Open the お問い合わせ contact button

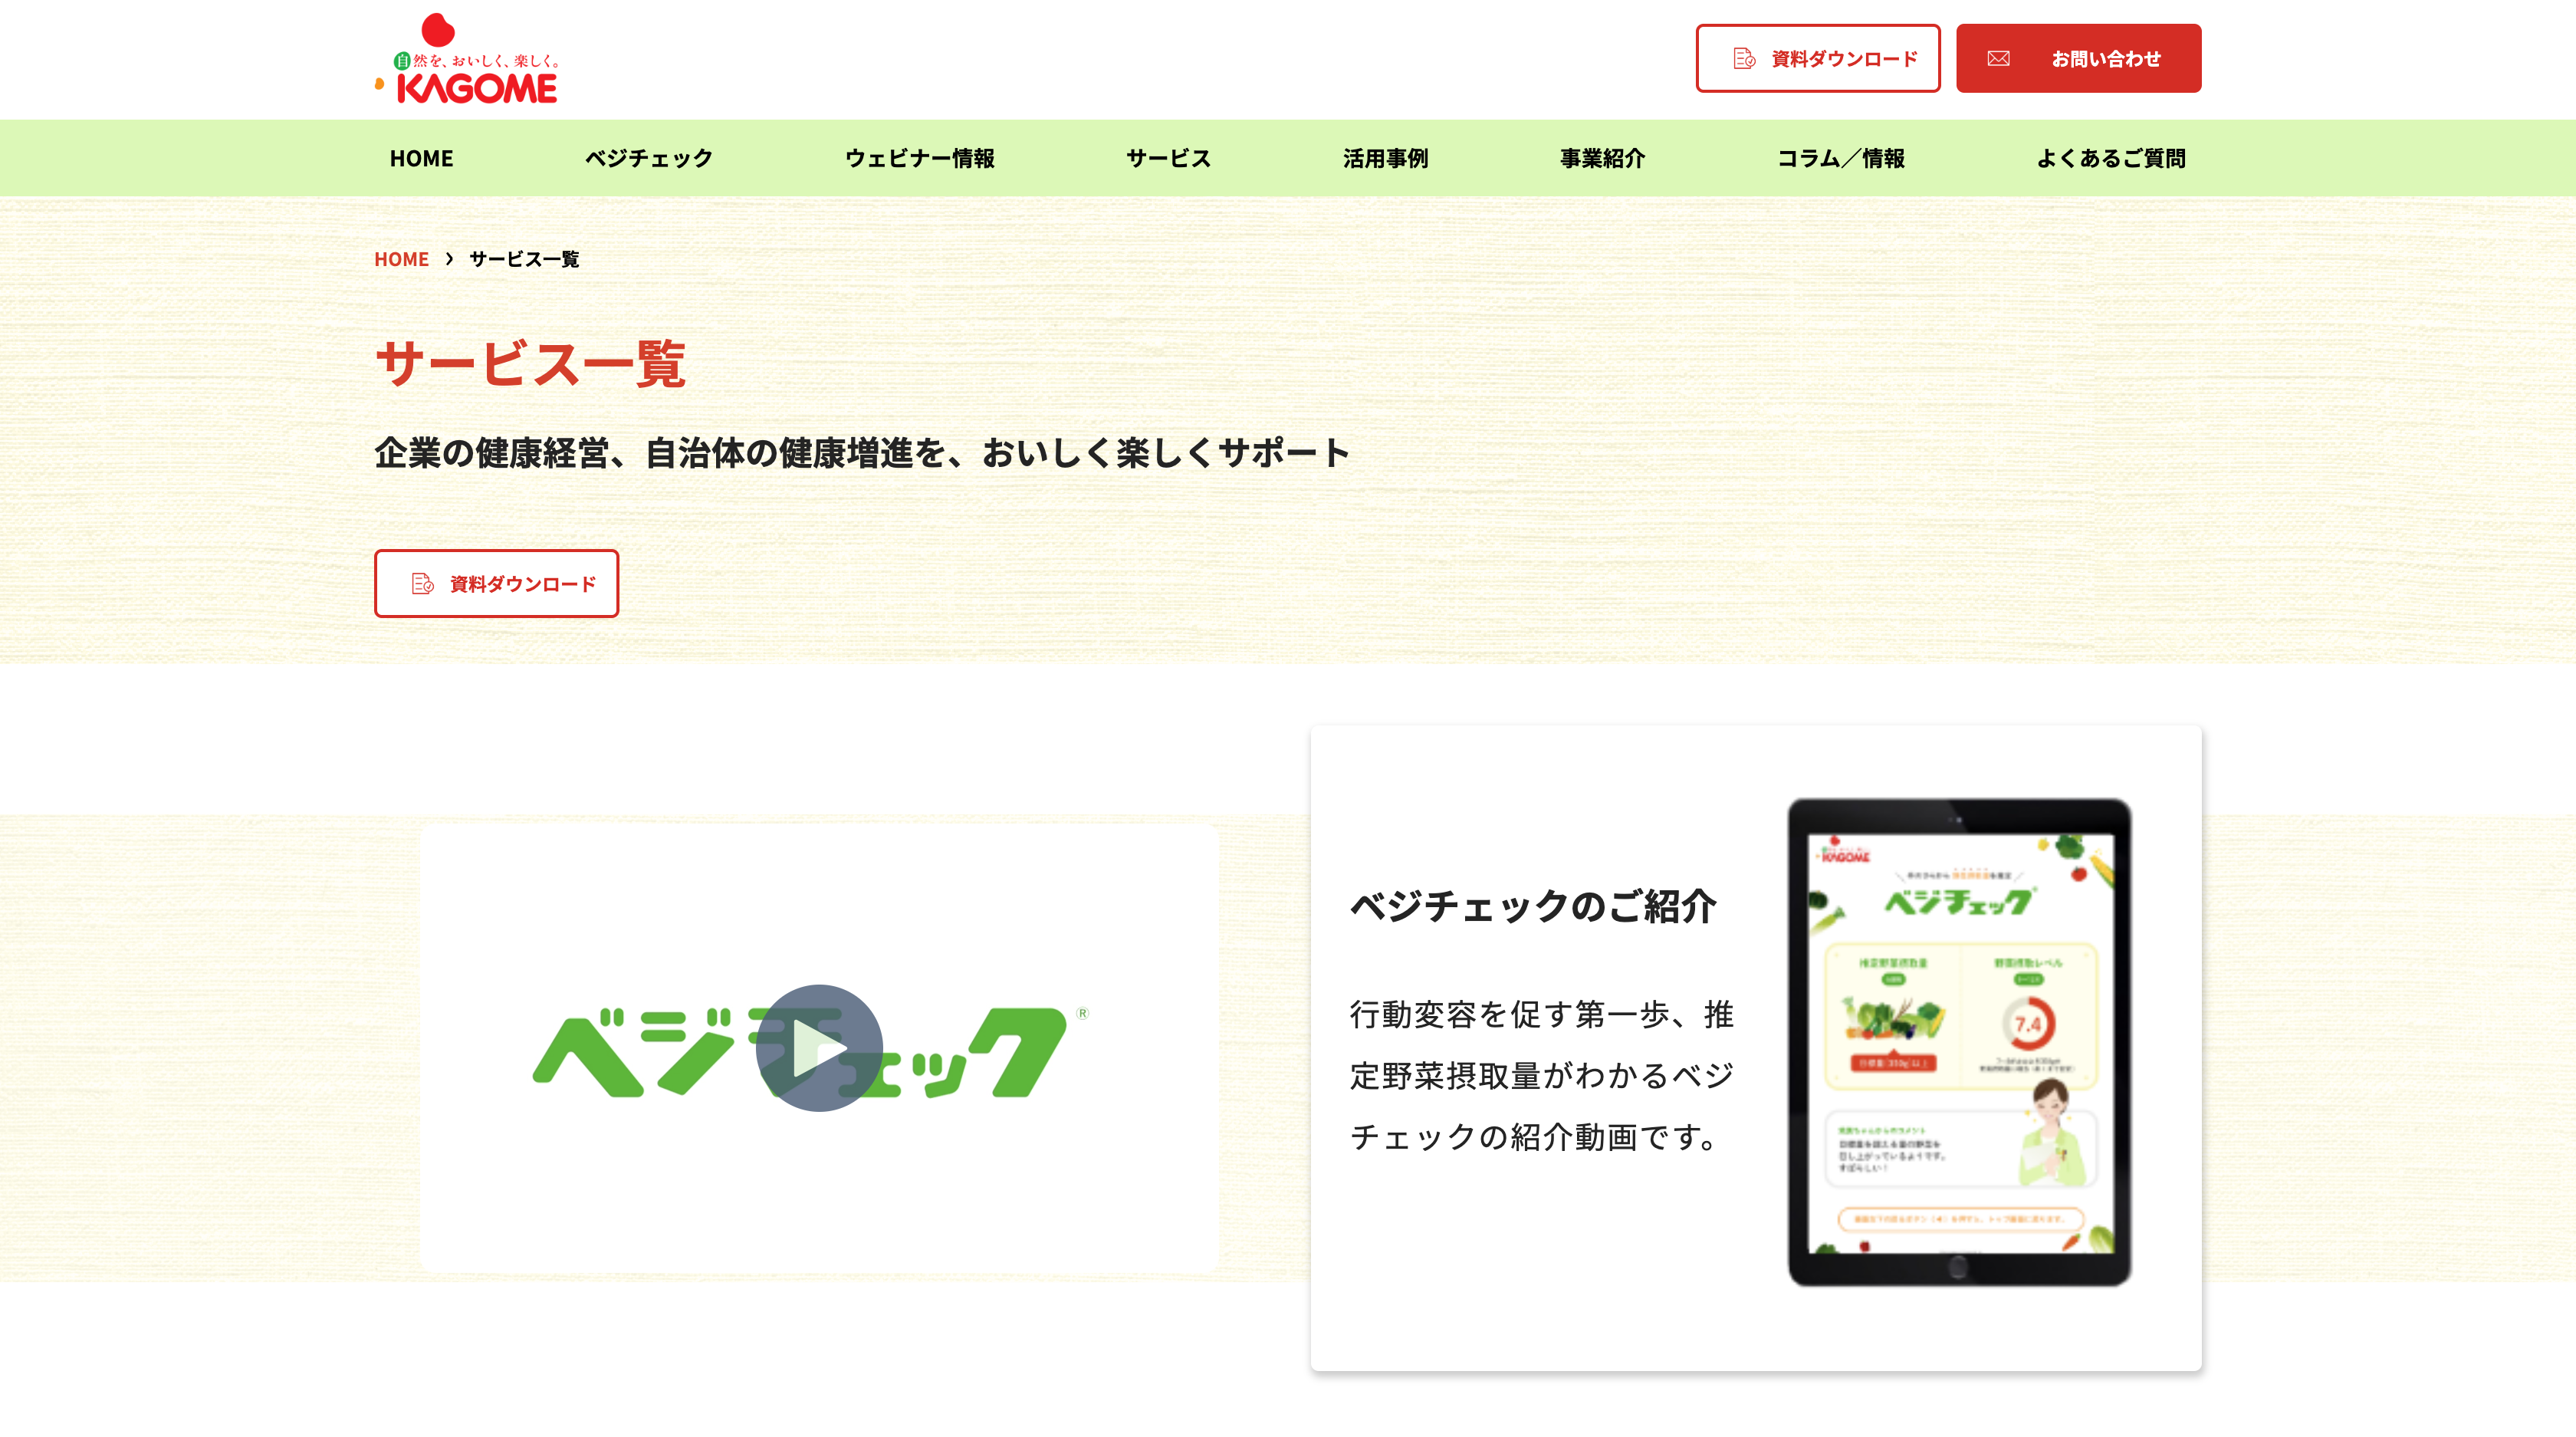tap(2079, 59)
